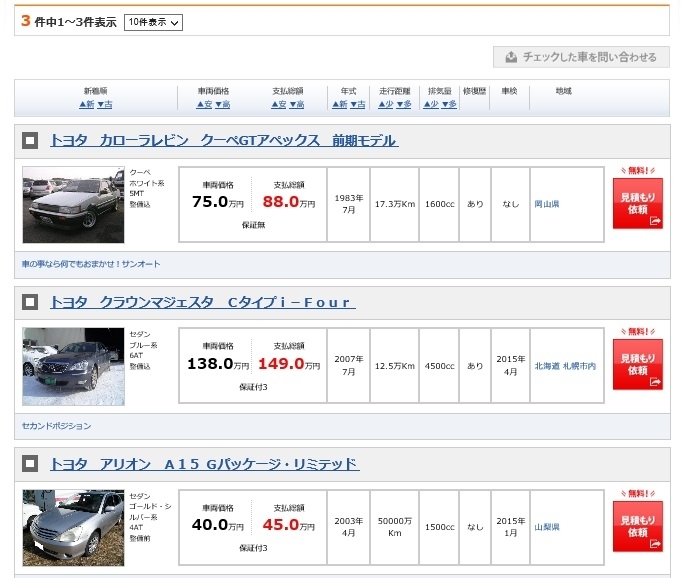Screen dimensions: 681x578
Task: Sort 支払総額 highest first (▼高)
Action: point(297,104)
